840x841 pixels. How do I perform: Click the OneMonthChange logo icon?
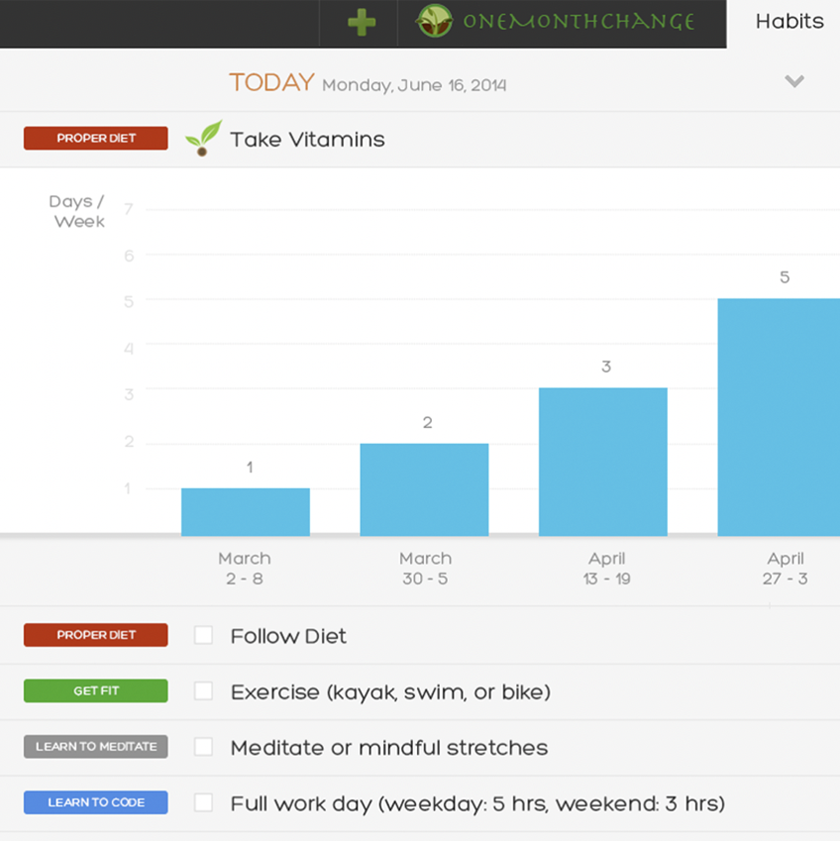(434, 21)
